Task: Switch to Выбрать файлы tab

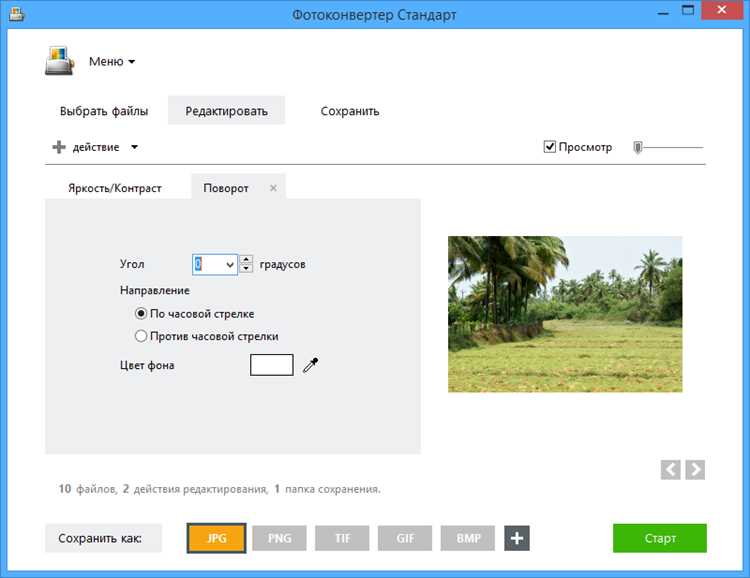Action: click(x=104, y=111)
